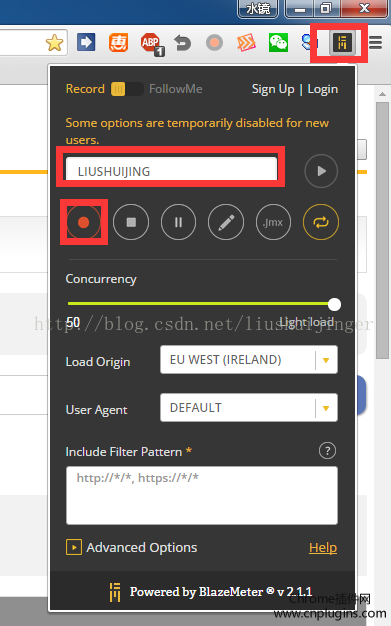Open the User Agent dropdown

tap(249, 408)
